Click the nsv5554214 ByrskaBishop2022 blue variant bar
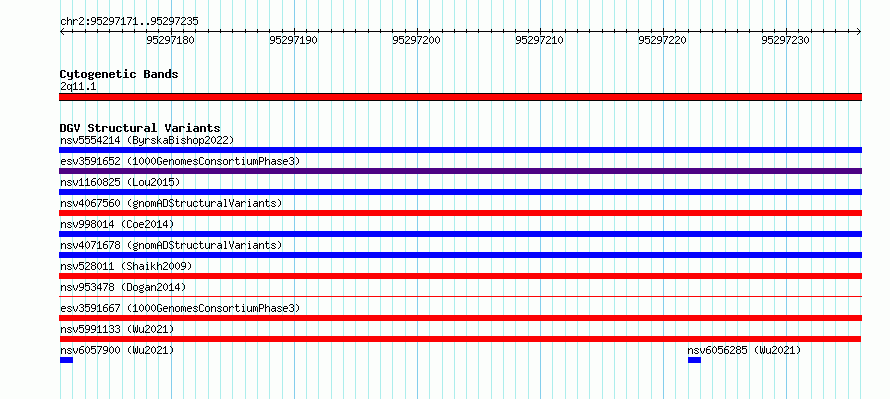890x399 pixels. pos(460,150)
